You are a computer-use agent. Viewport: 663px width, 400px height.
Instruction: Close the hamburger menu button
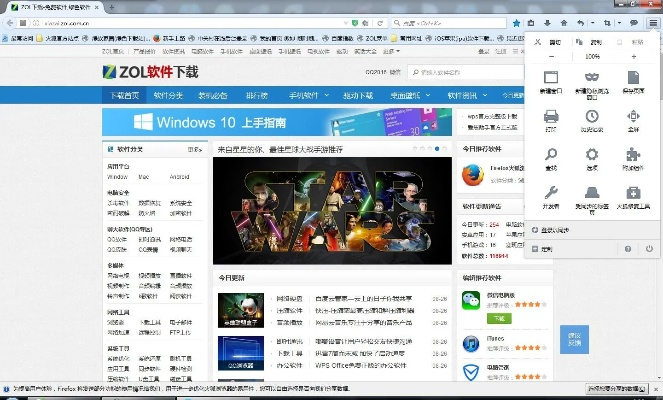(652, 21)
